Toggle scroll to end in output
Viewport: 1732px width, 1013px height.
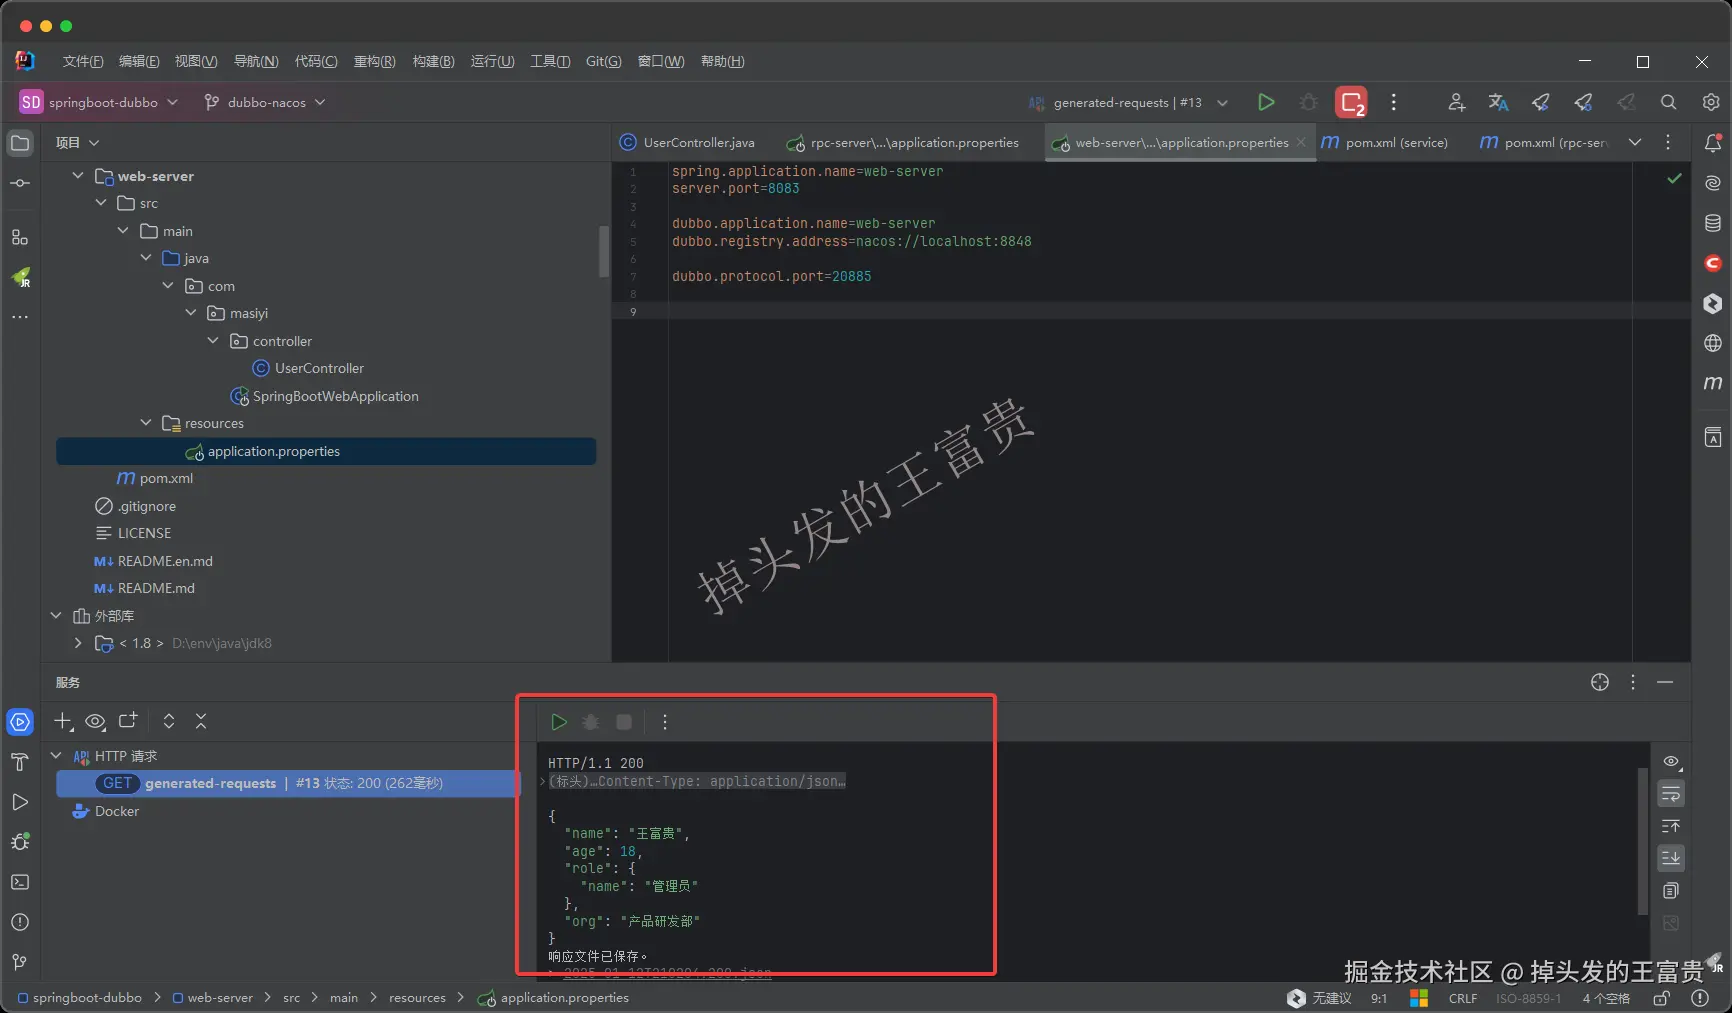coord(1671,858)
